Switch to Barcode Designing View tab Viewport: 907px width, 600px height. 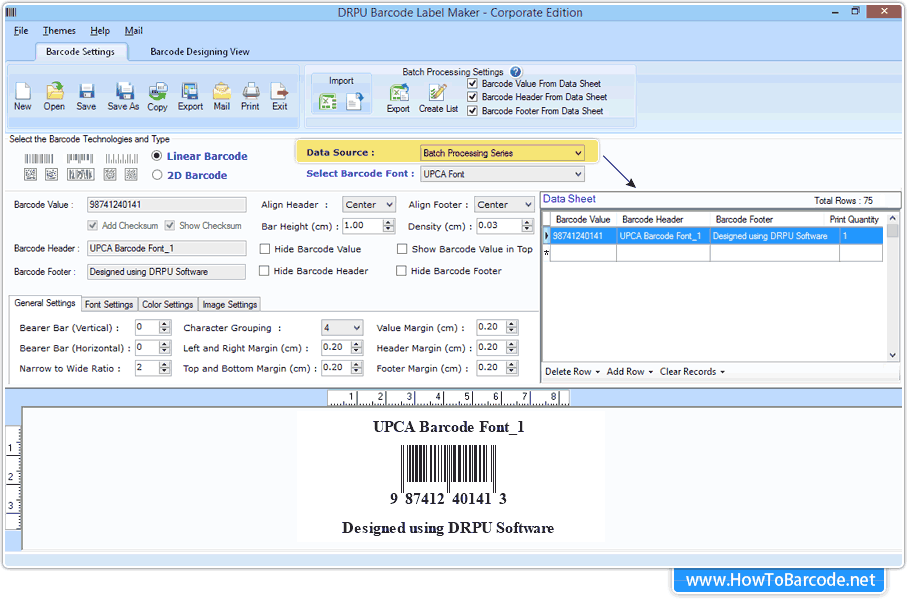200,51
